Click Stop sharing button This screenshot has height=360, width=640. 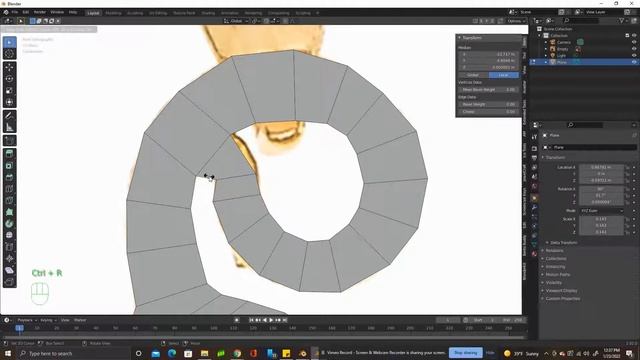tap(465, 353)
